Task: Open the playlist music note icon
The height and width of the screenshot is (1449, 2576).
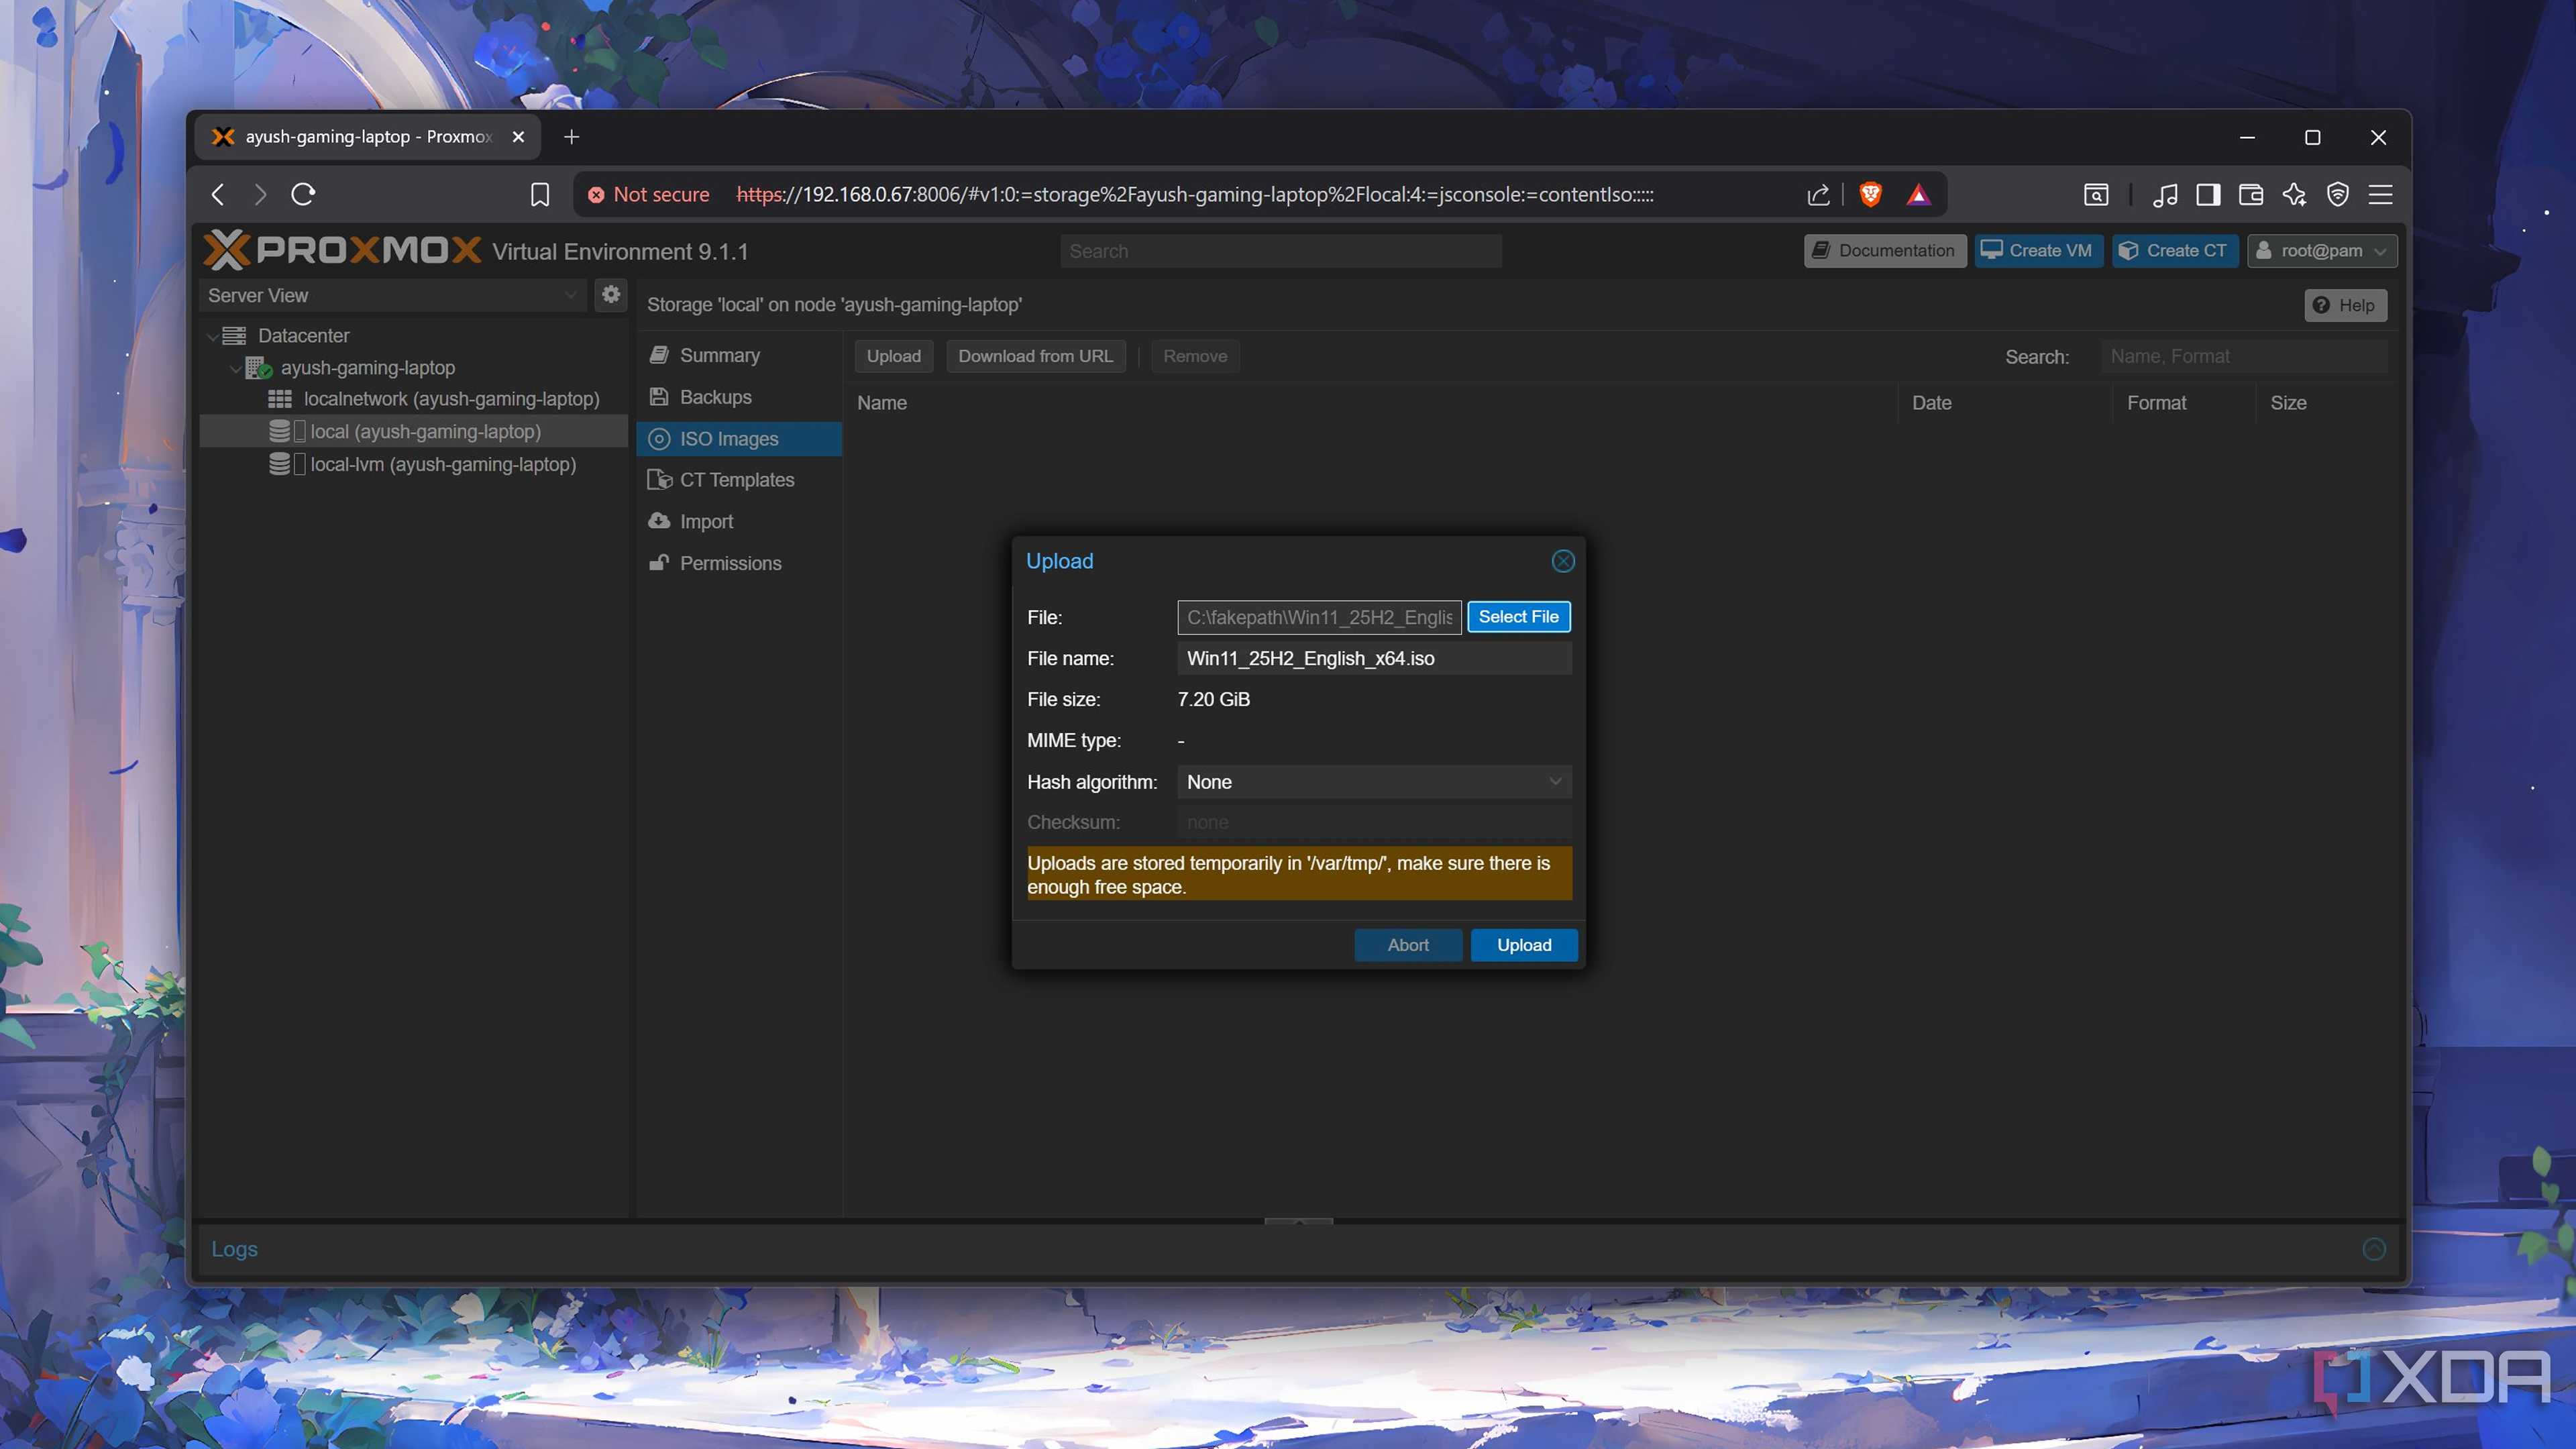Action: (2165, 194)
